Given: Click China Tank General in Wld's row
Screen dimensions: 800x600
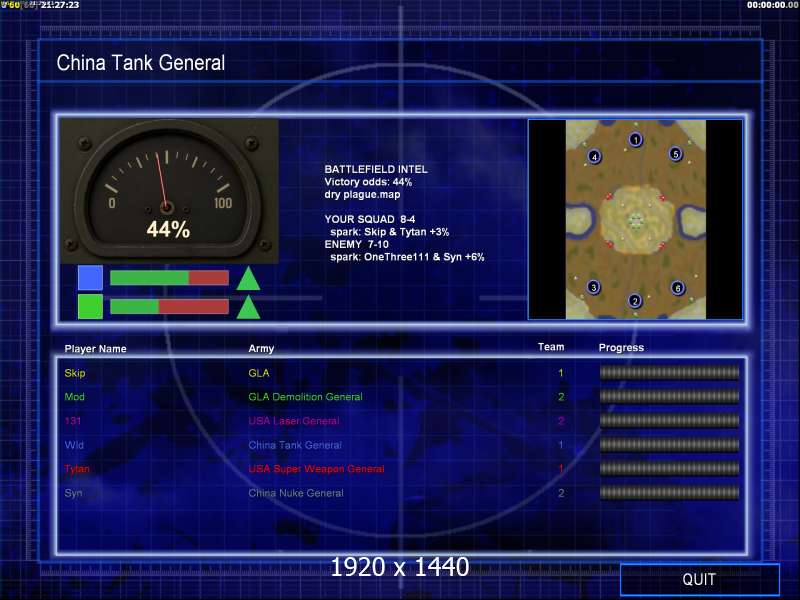Looking at the screenshot, I should (295, 445).
